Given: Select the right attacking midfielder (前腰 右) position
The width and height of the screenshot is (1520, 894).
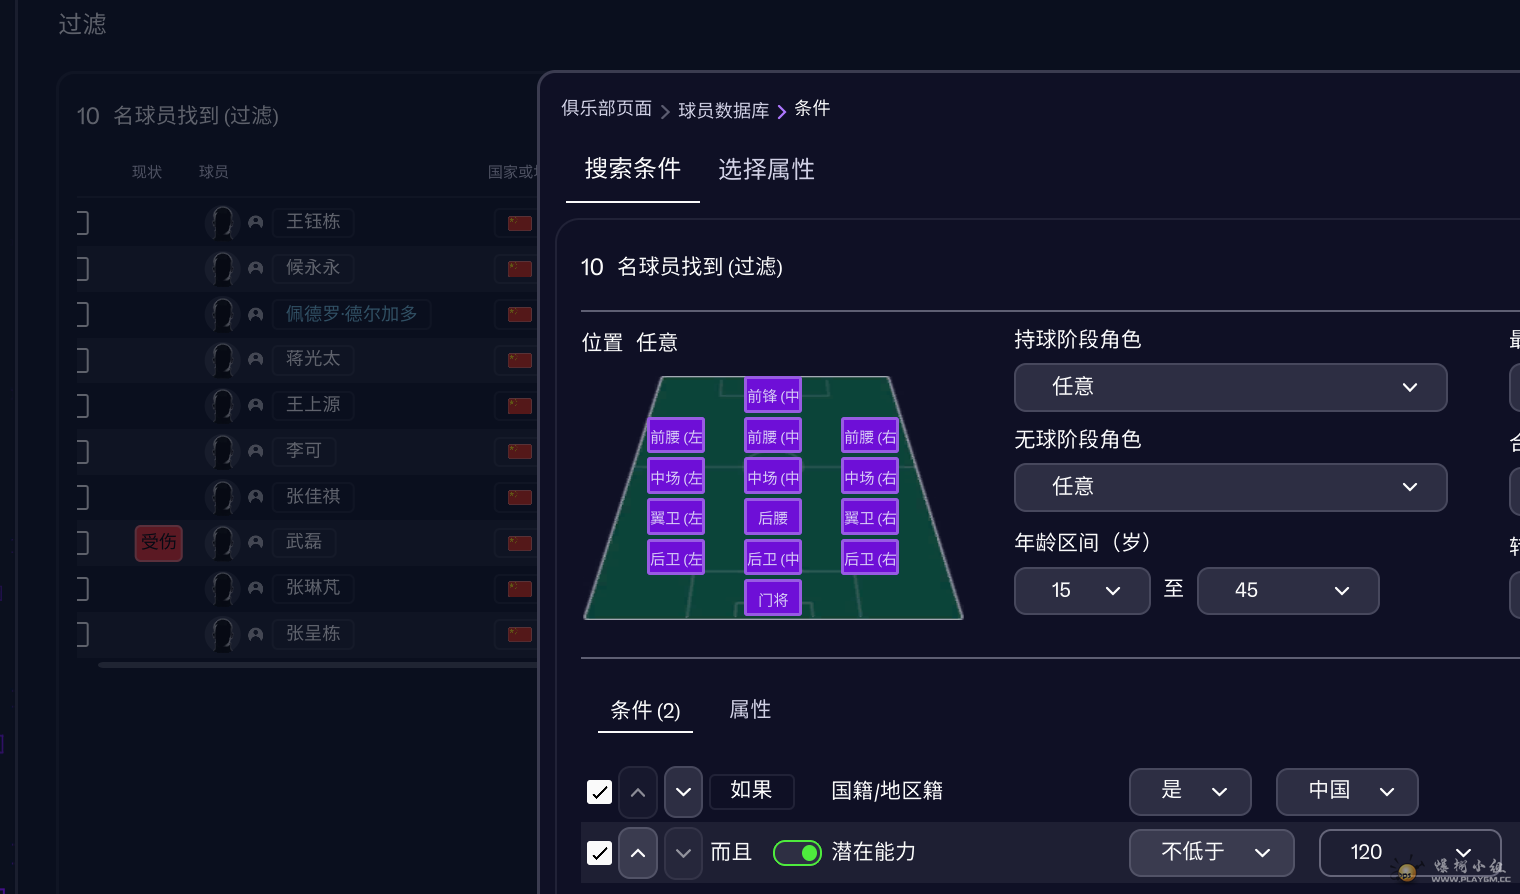Looking at the screenshot, I should [870, 436].
